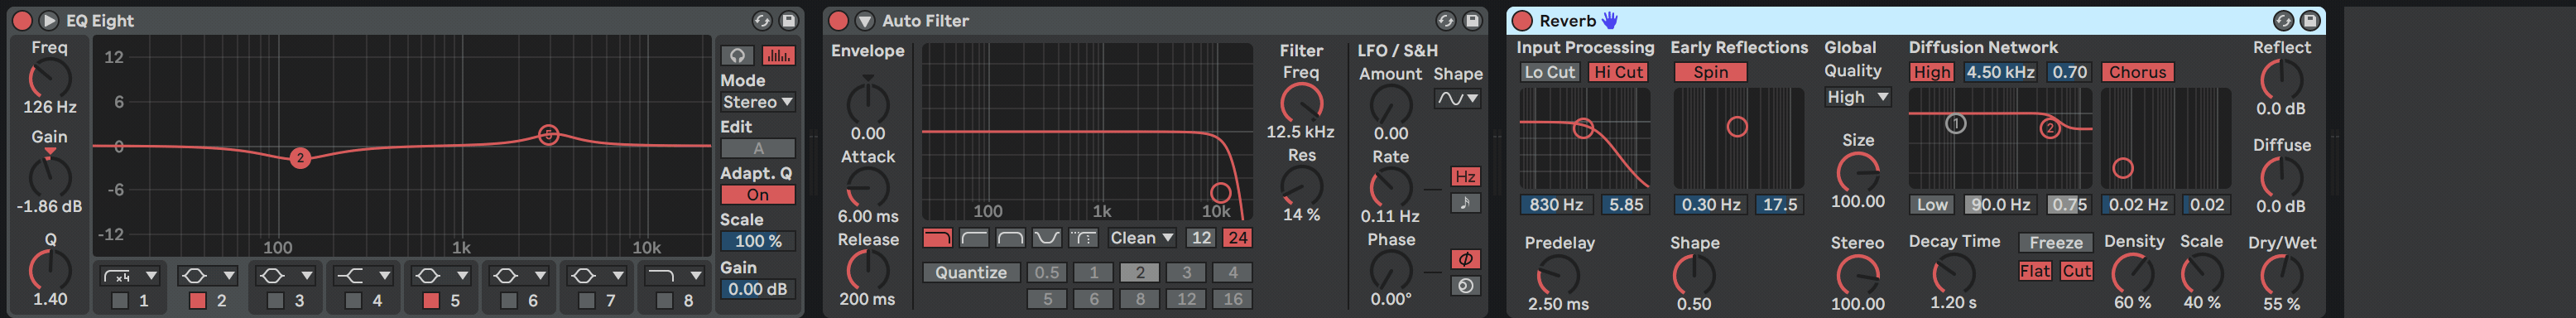
Task: Open EQ Eight Stereo mode dropdown
Action: pyautogui.click(x=758, y=102)
